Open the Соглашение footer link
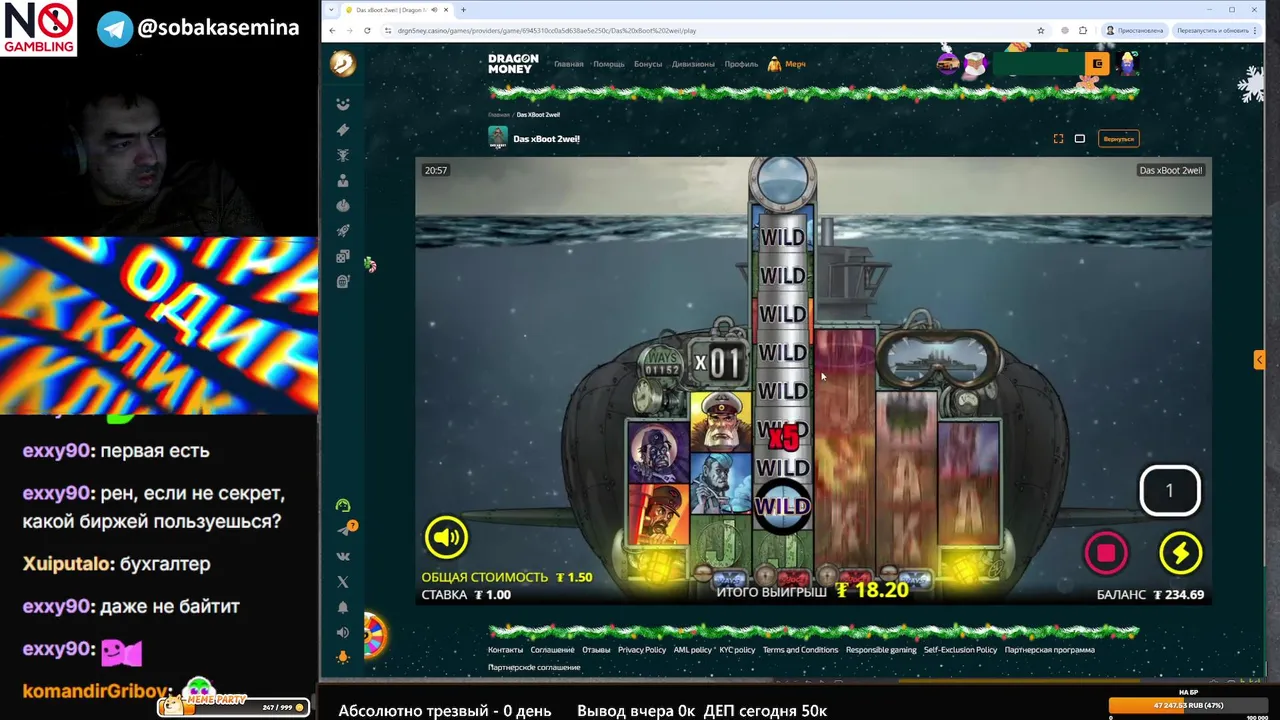Viewport: 1280px width, 720px height. pyautogui.click(x=552, y=650)
